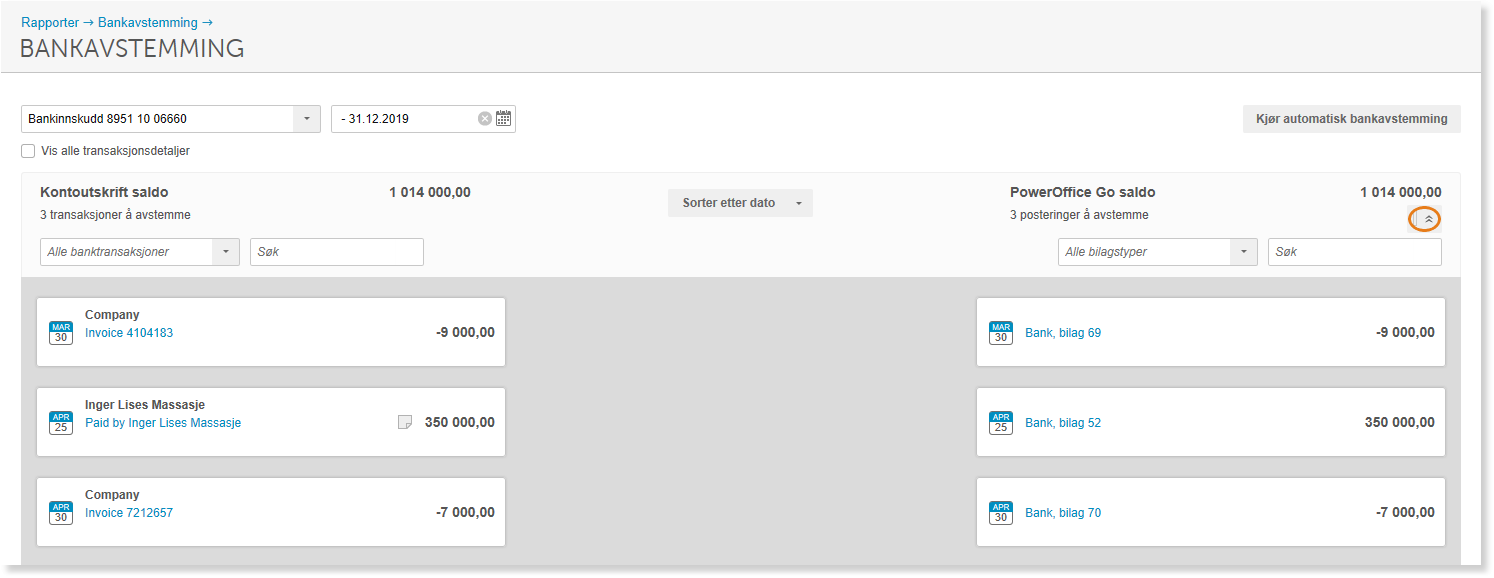Image resolution: width=1494 pixels, height=578 pixels.
Task: Open the Alle bilagstyper filter dropdown
Action: click(x=1243, y=252)
